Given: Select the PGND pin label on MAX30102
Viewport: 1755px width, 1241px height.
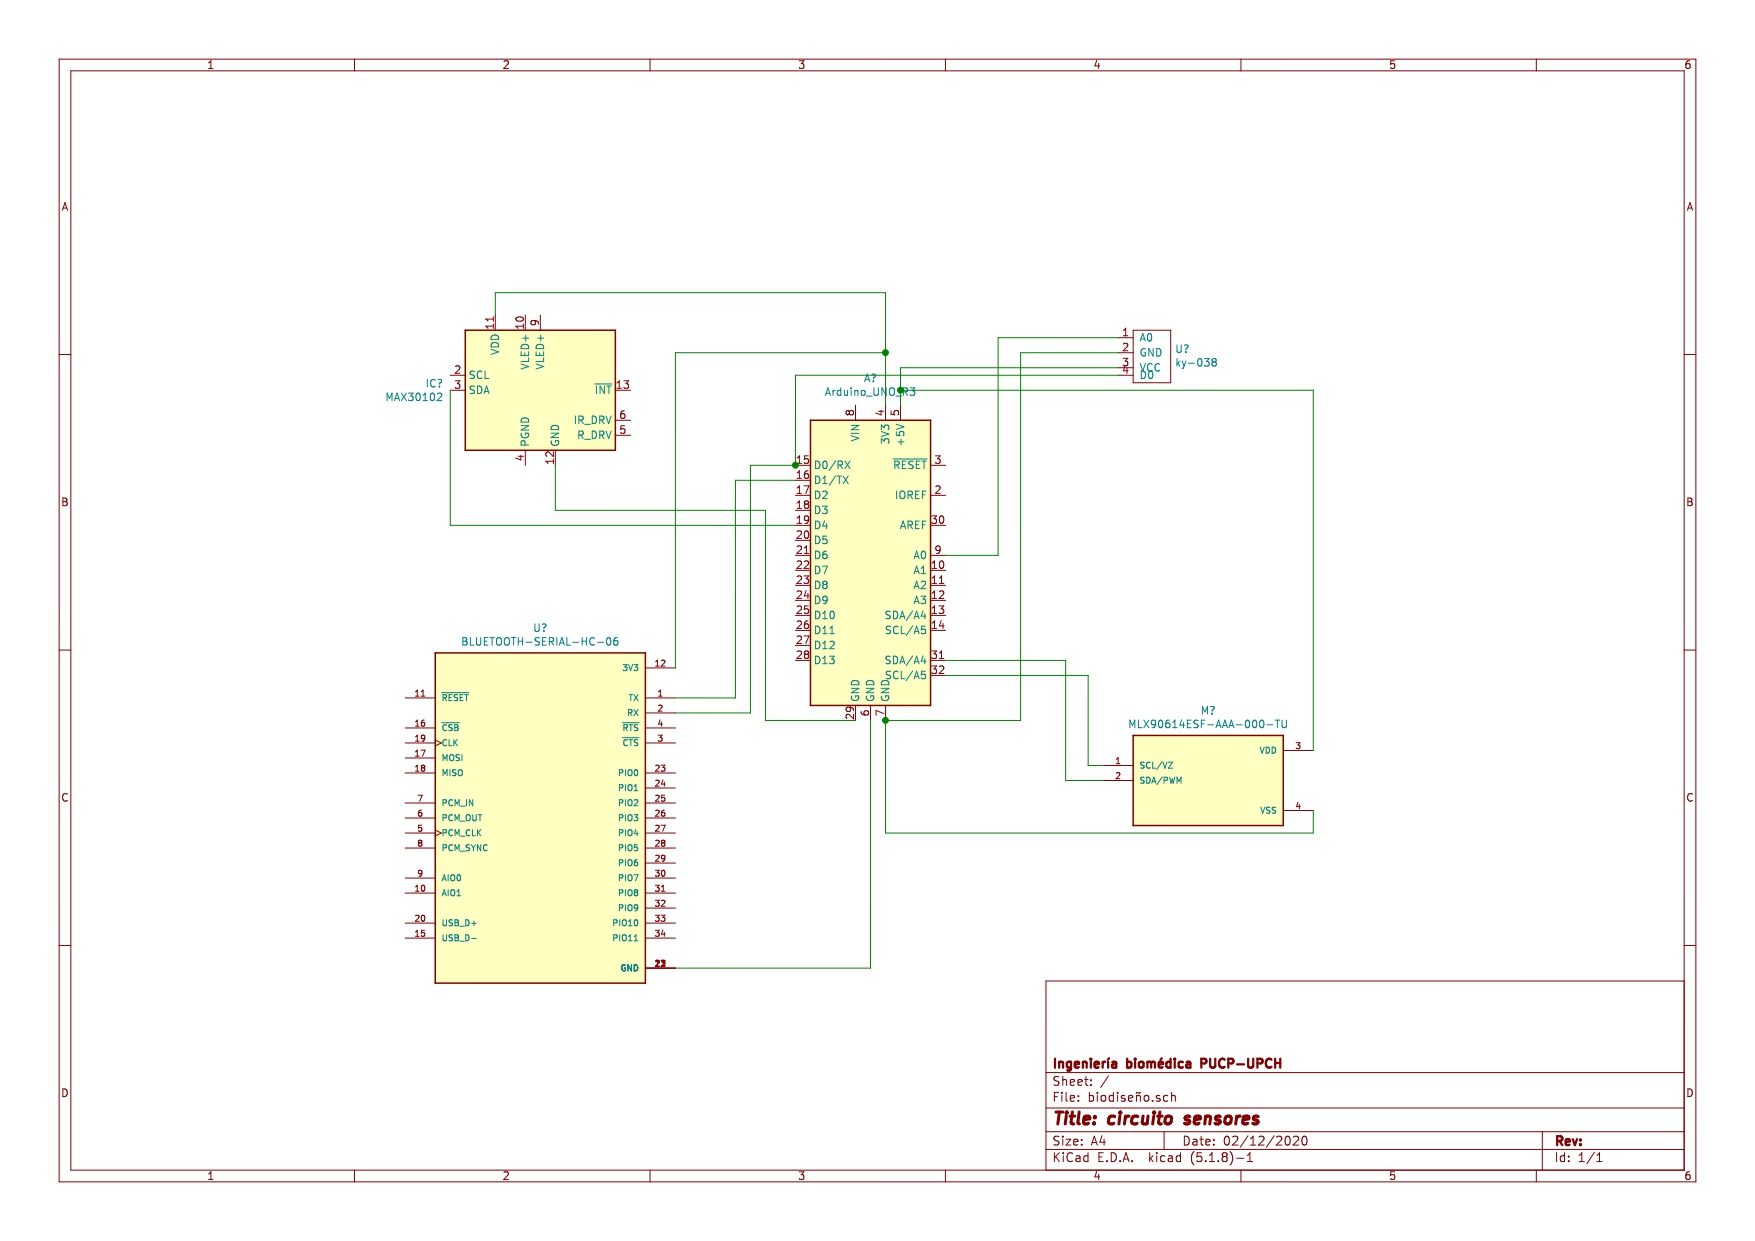Looking at the screenshot, I should [525, 432].
